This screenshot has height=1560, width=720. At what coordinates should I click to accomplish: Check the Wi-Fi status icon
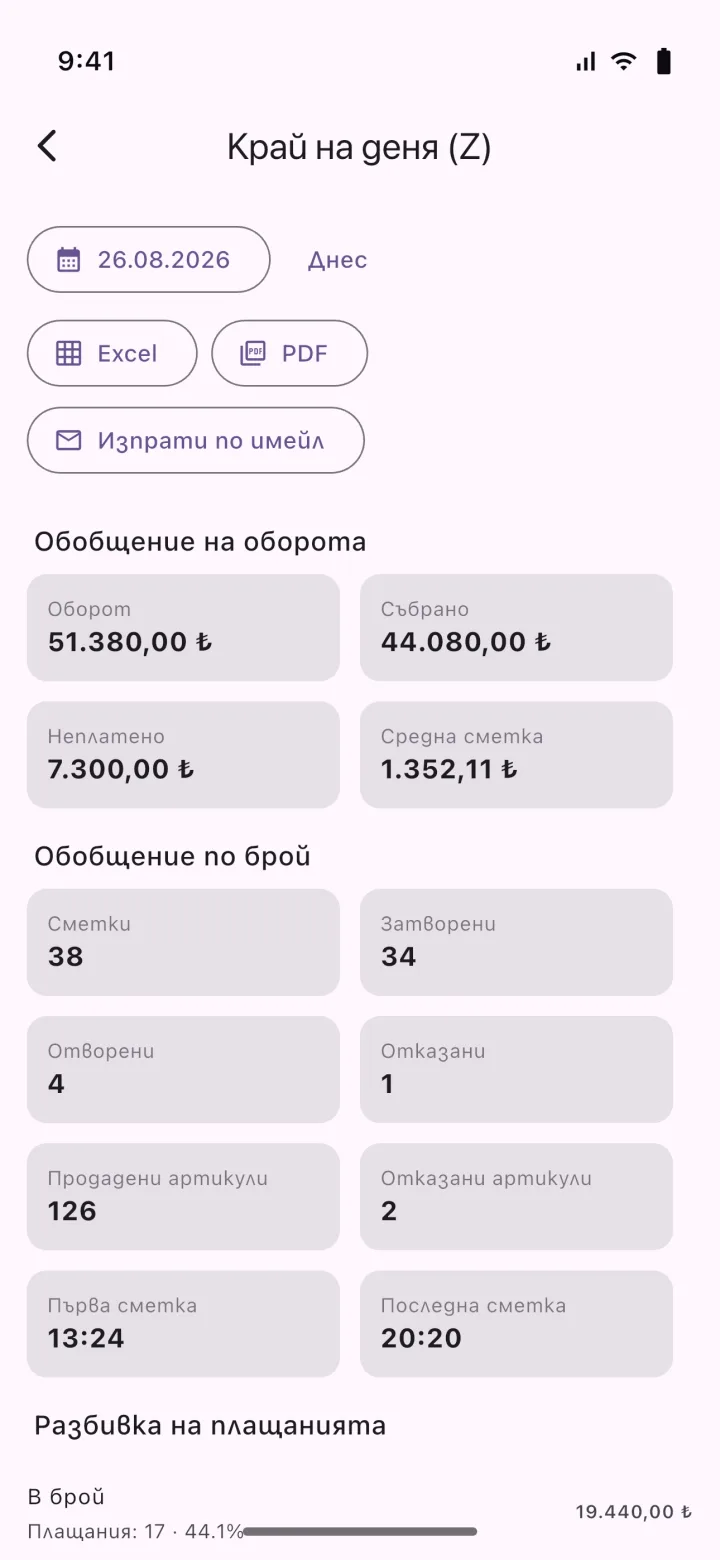pyautogui.click(x=624, y=62)
